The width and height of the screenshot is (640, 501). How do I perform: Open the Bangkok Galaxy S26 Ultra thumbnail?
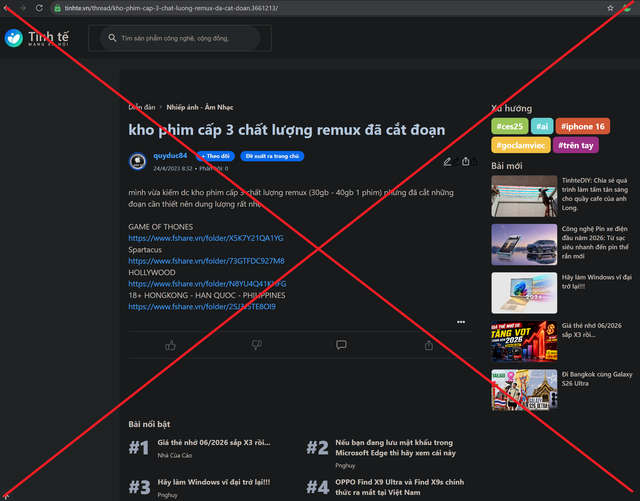(524, 390)
